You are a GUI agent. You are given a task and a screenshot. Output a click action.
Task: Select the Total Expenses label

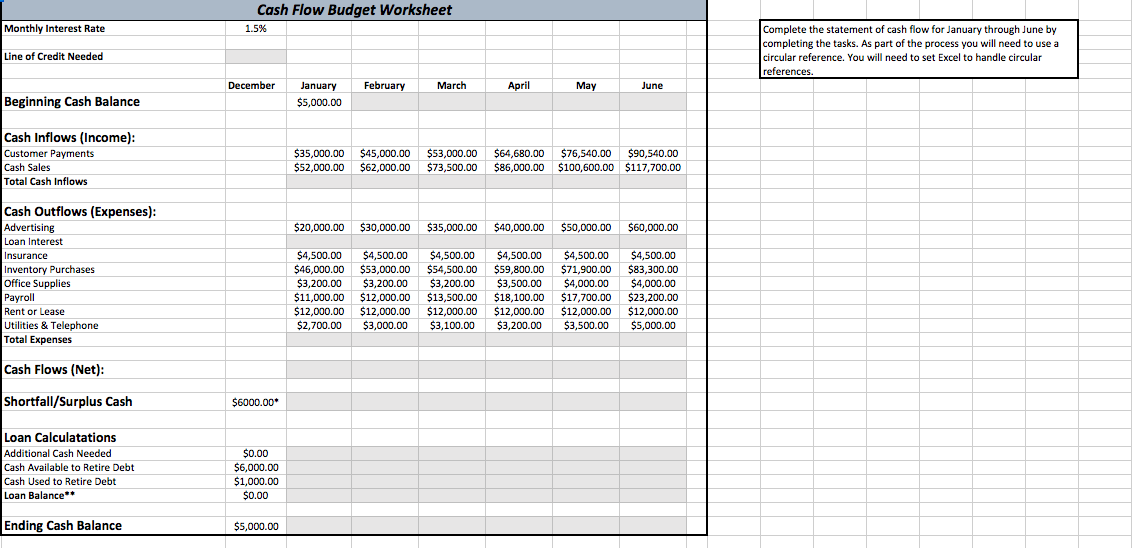[x=38, y=339]
